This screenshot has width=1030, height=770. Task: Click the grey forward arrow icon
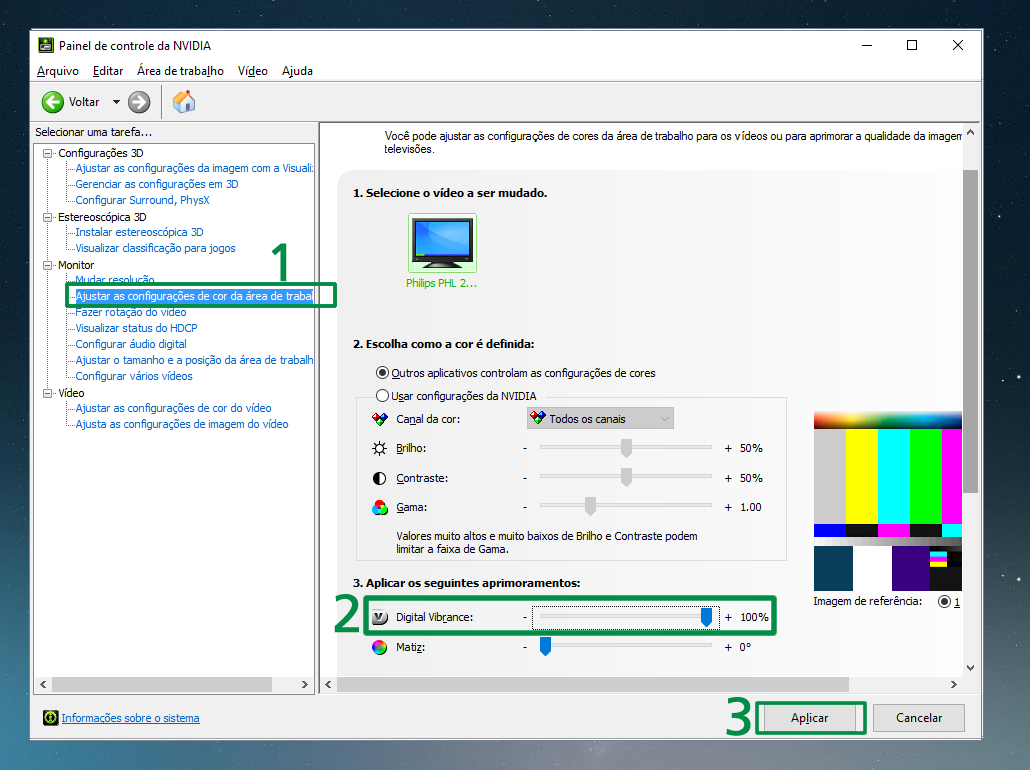coord(139,102)
